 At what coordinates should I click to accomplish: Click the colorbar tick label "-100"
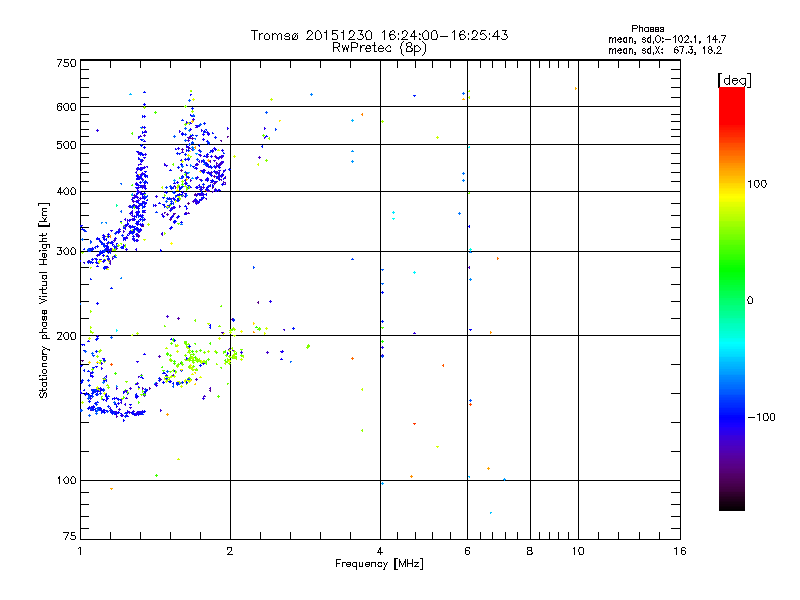tap(761, 417)
